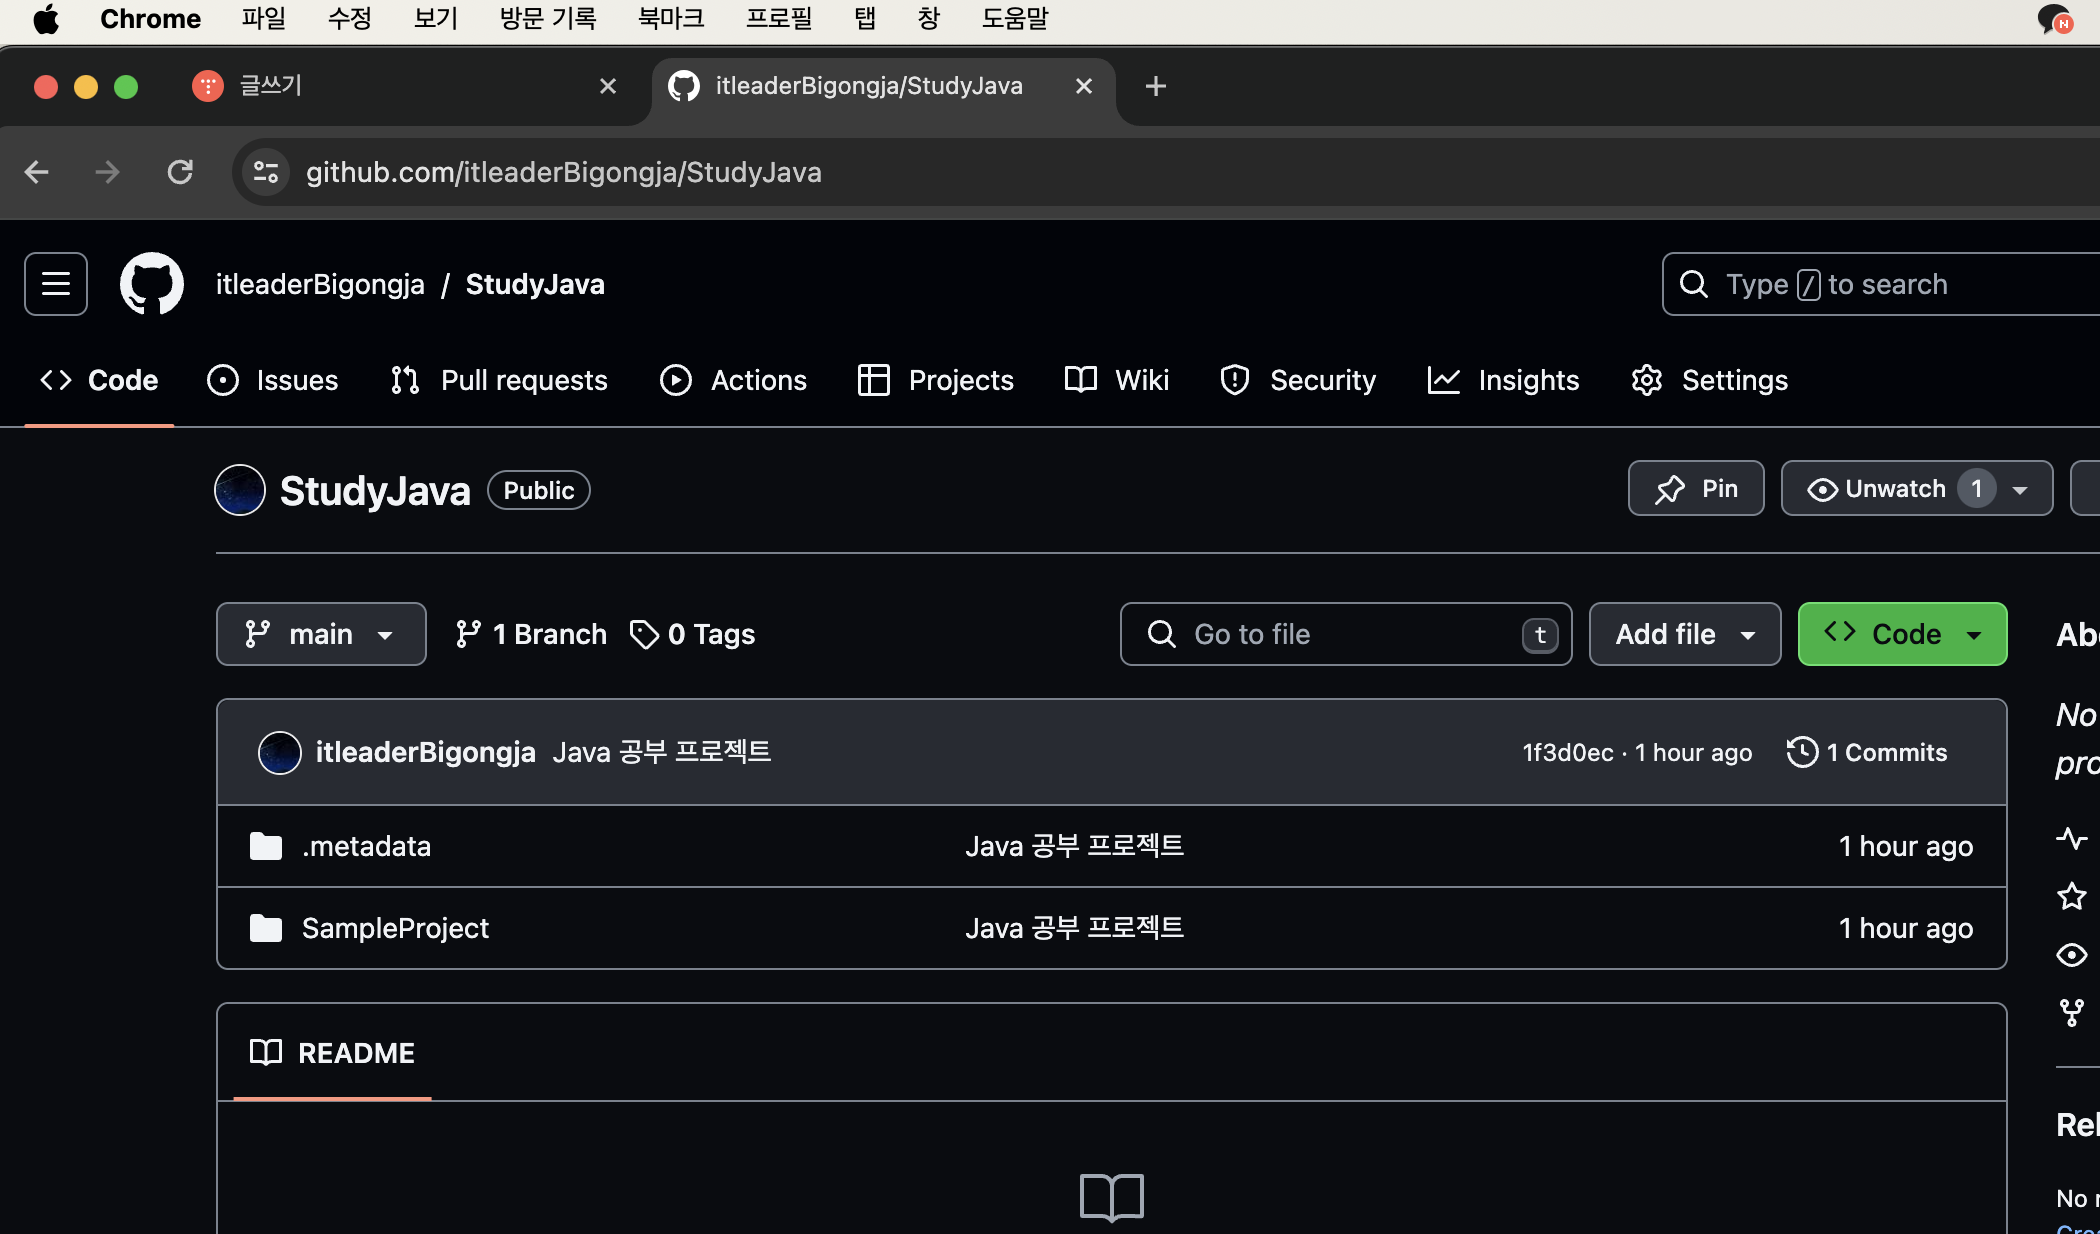The width and height of the screenshot is (2100, 1234).
Task: Close the 글쓰기 tab
Action: [x=608, y=86]
